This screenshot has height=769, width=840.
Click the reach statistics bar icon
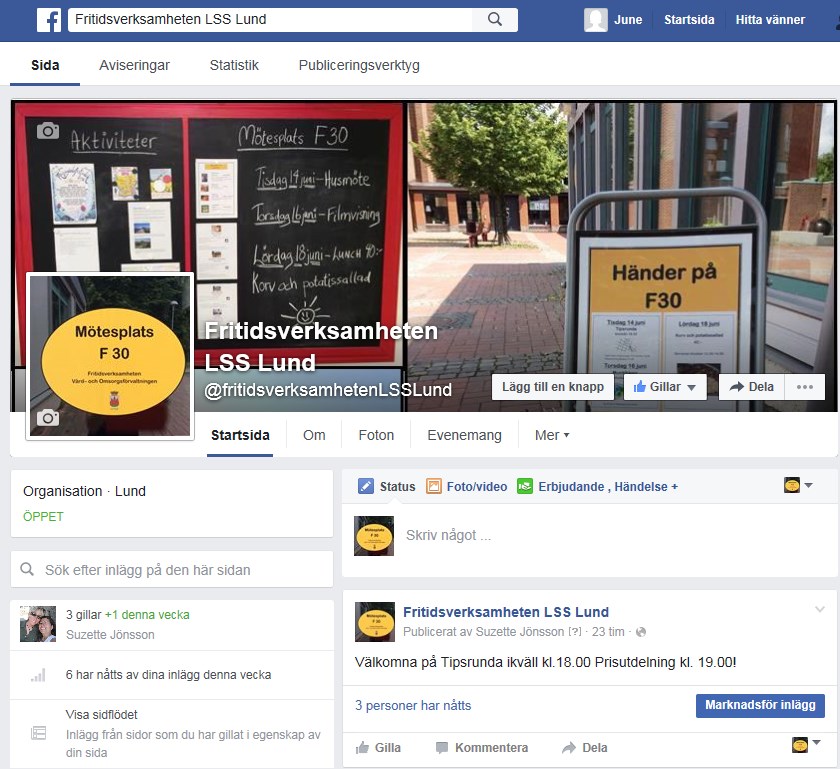click(38, 675)
